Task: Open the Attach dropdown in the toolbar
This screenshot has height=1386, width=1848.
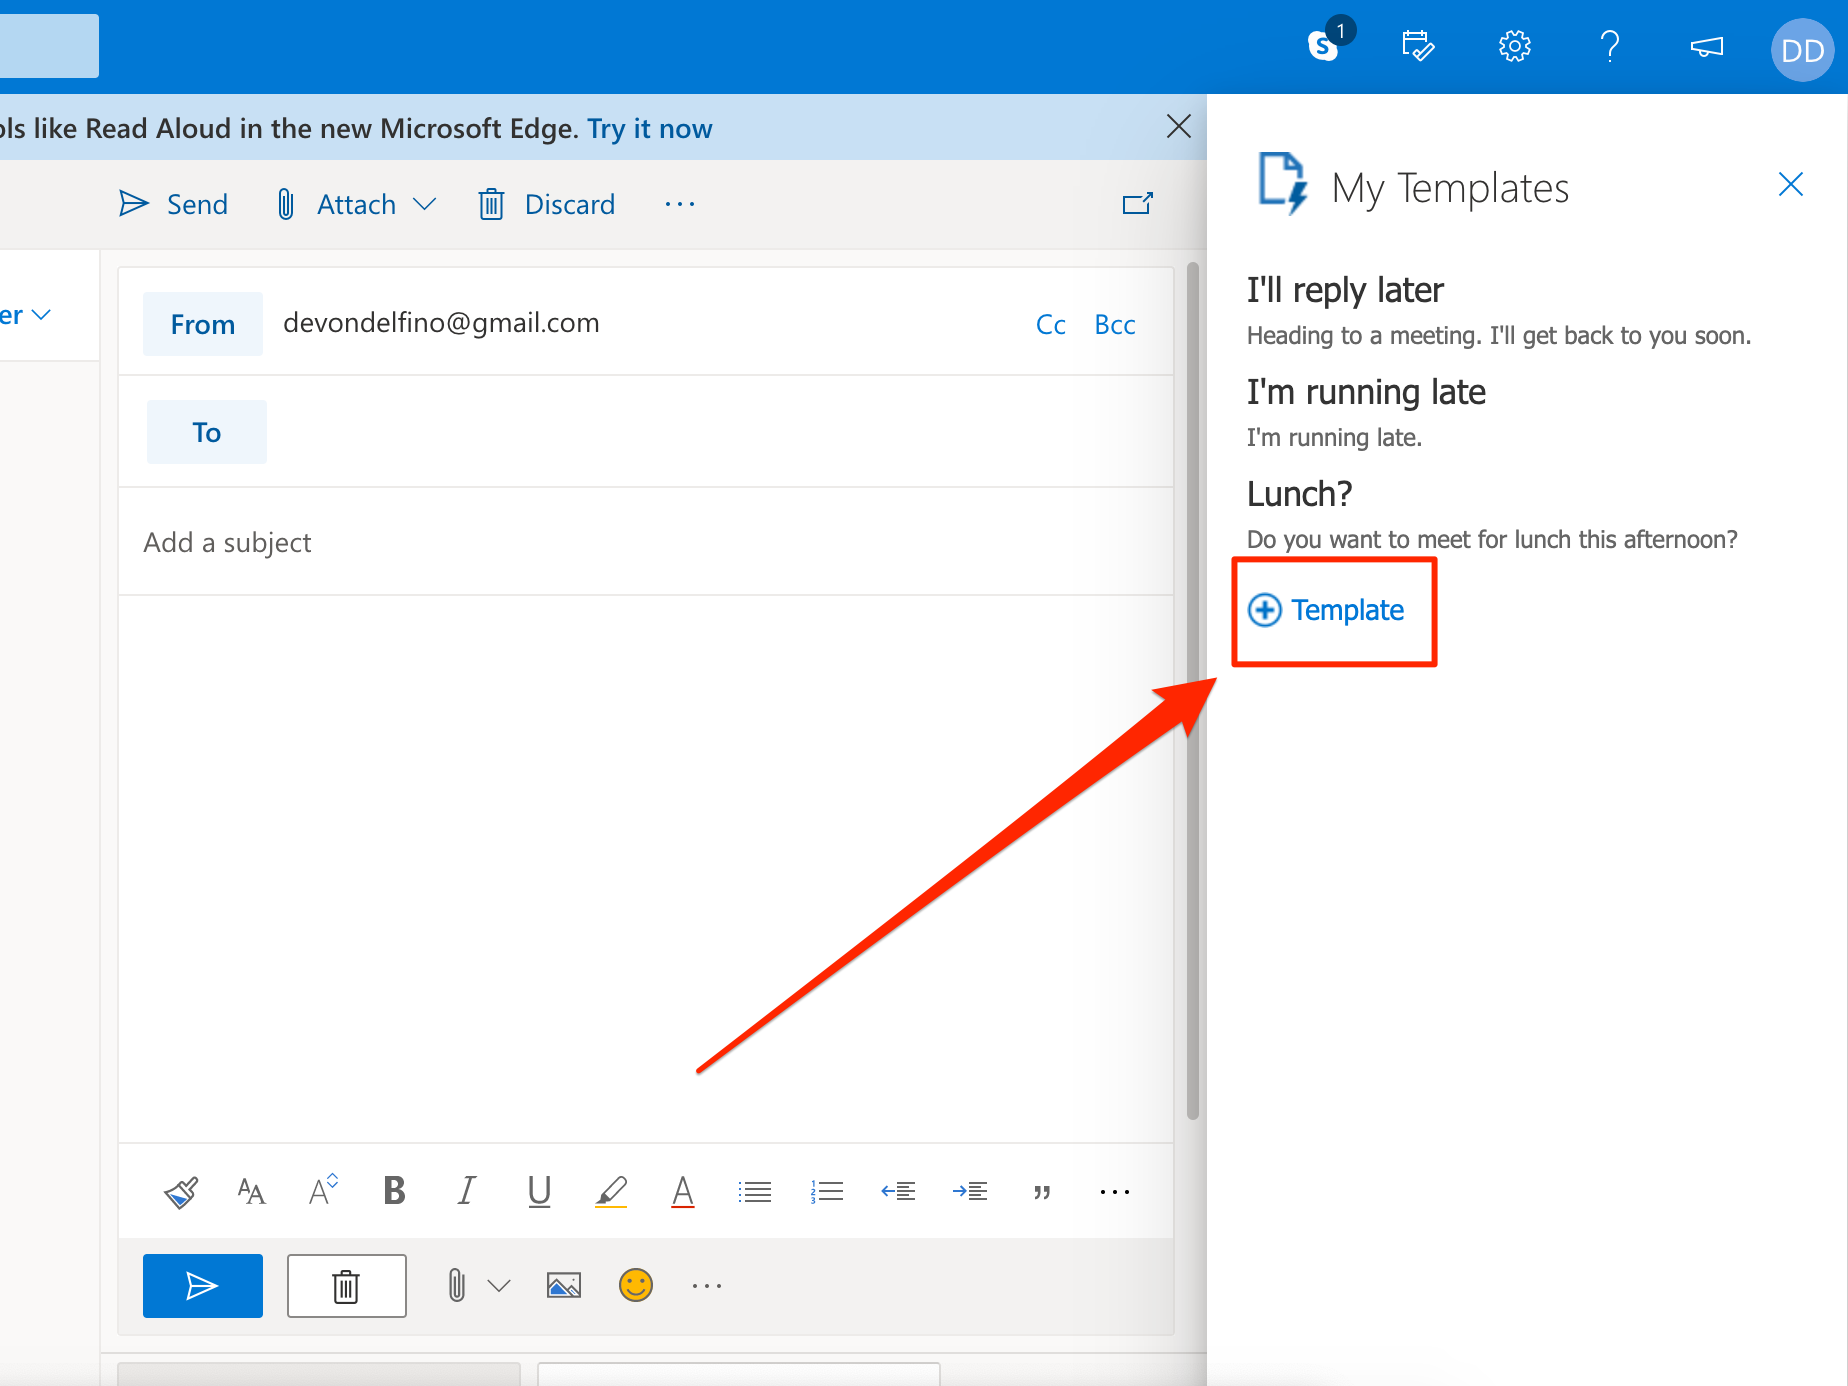Action: pyautogui.click(x=427, y=204)
